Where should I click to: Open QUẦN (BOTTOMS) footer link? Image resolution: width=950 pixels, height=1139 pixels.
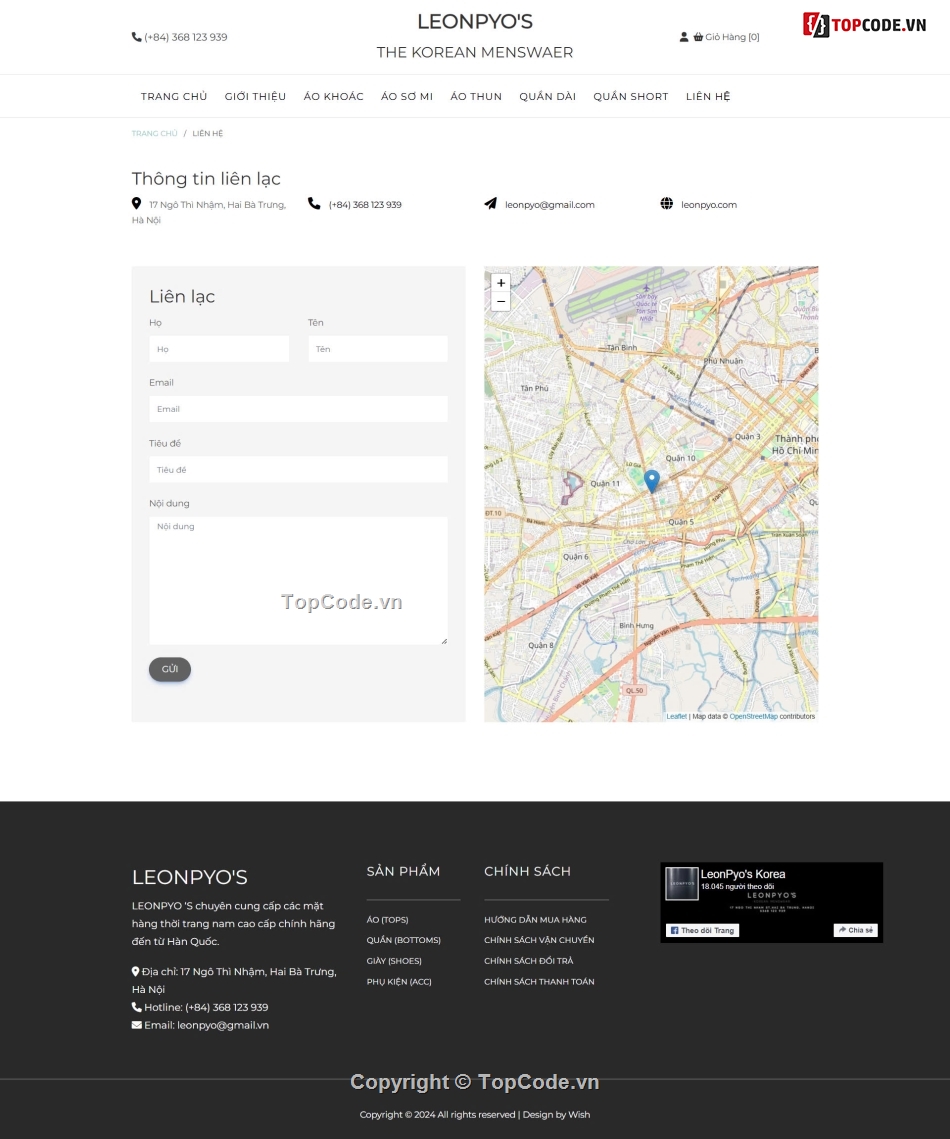[404, 940]
